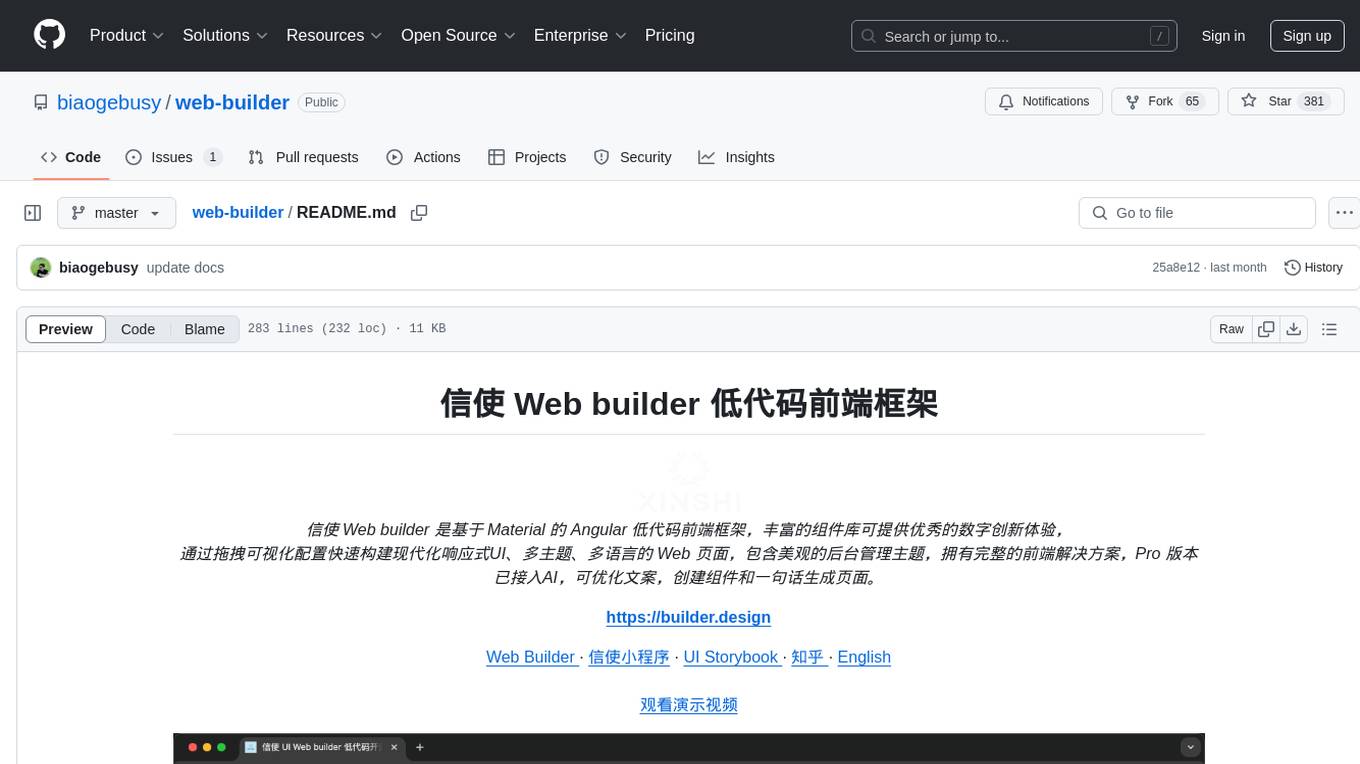
Task: Switch to the Code tab
Action: point(71,157)
